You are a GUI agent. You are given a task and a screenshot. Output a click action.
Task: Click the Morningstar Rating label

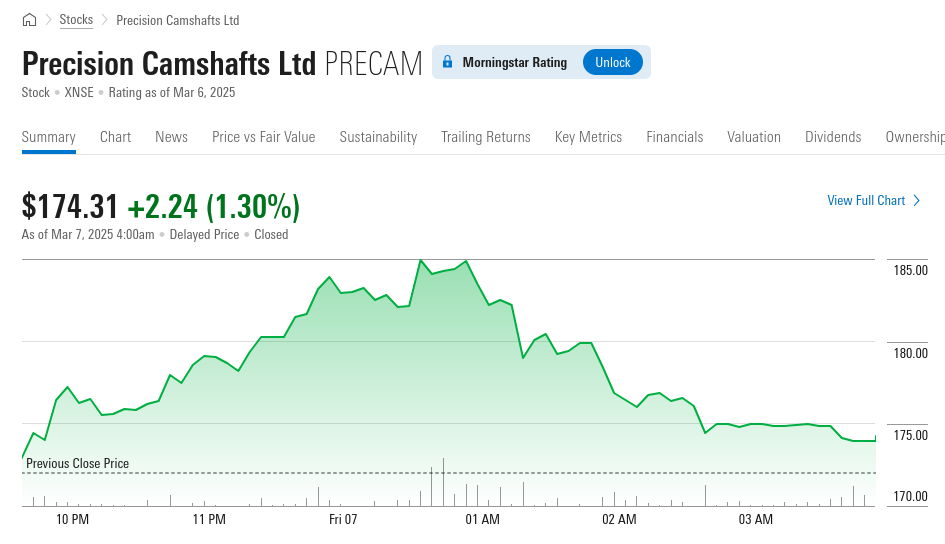514,62
